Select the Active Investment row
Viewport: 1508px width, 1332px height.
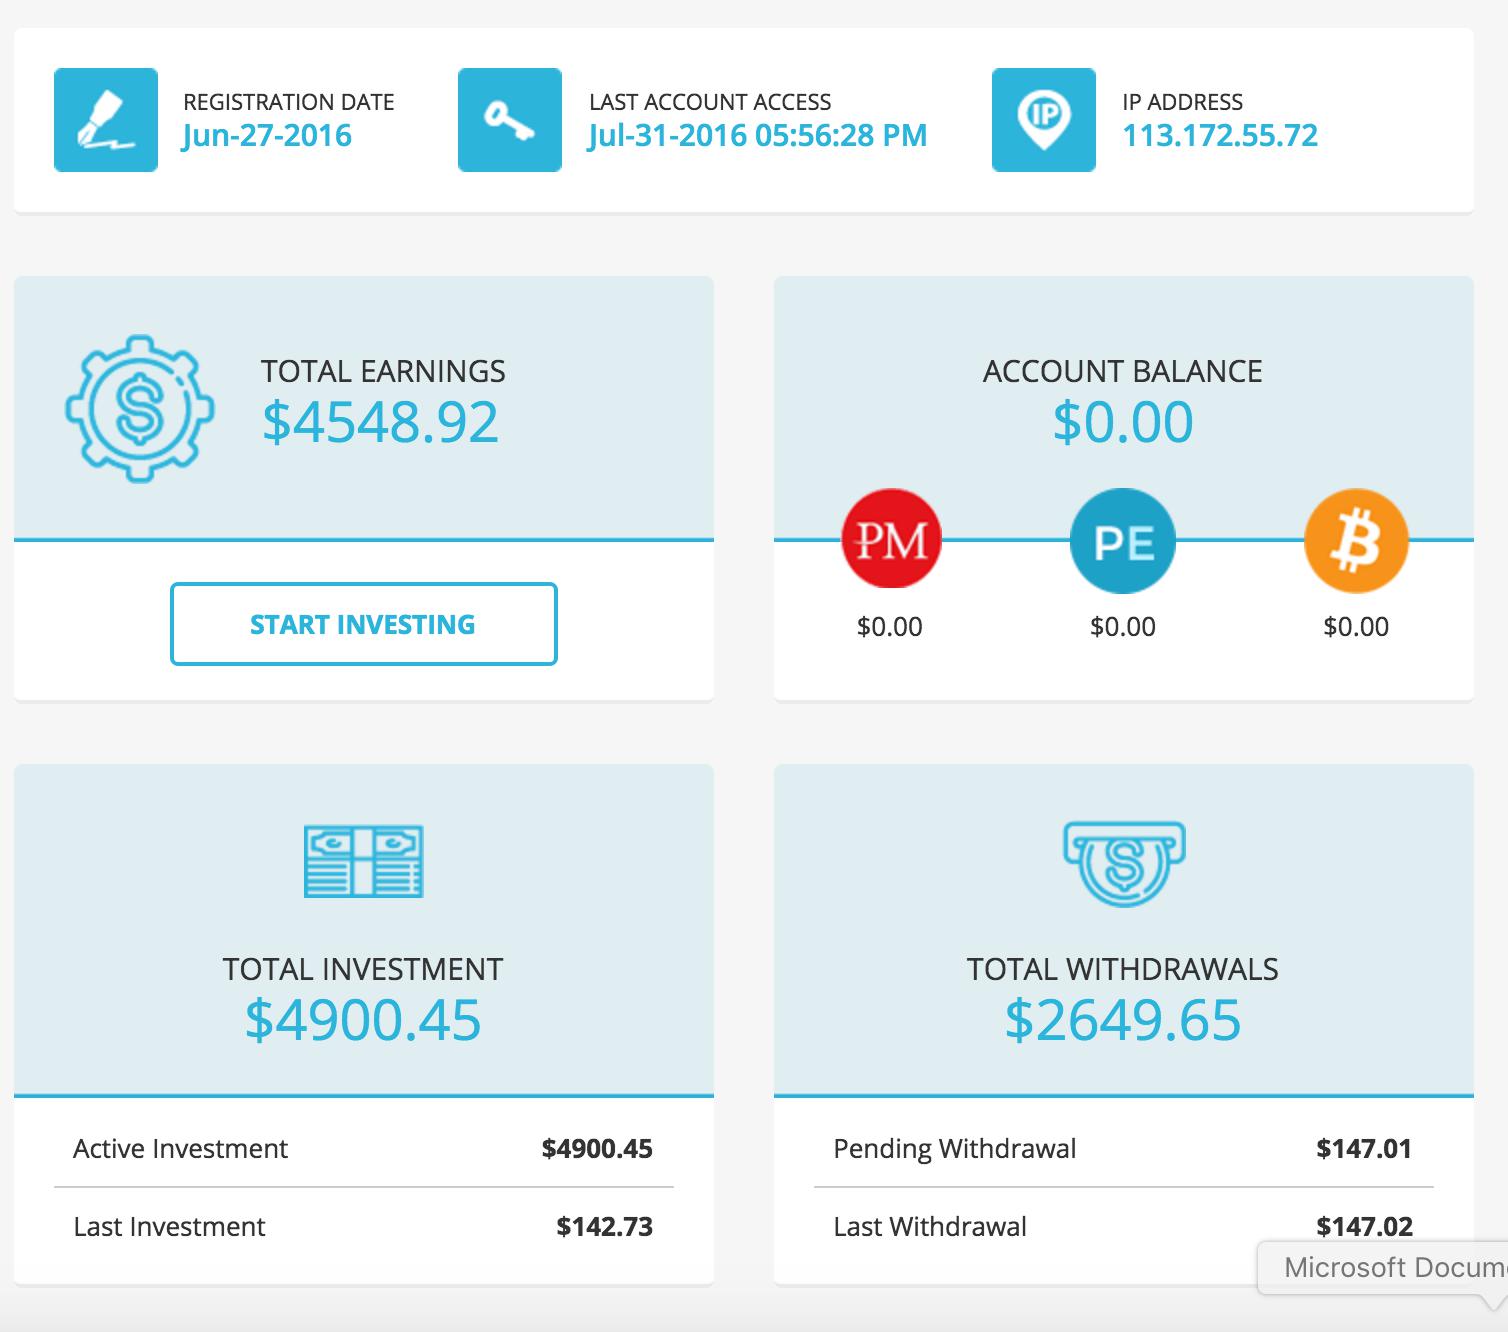363,1148
